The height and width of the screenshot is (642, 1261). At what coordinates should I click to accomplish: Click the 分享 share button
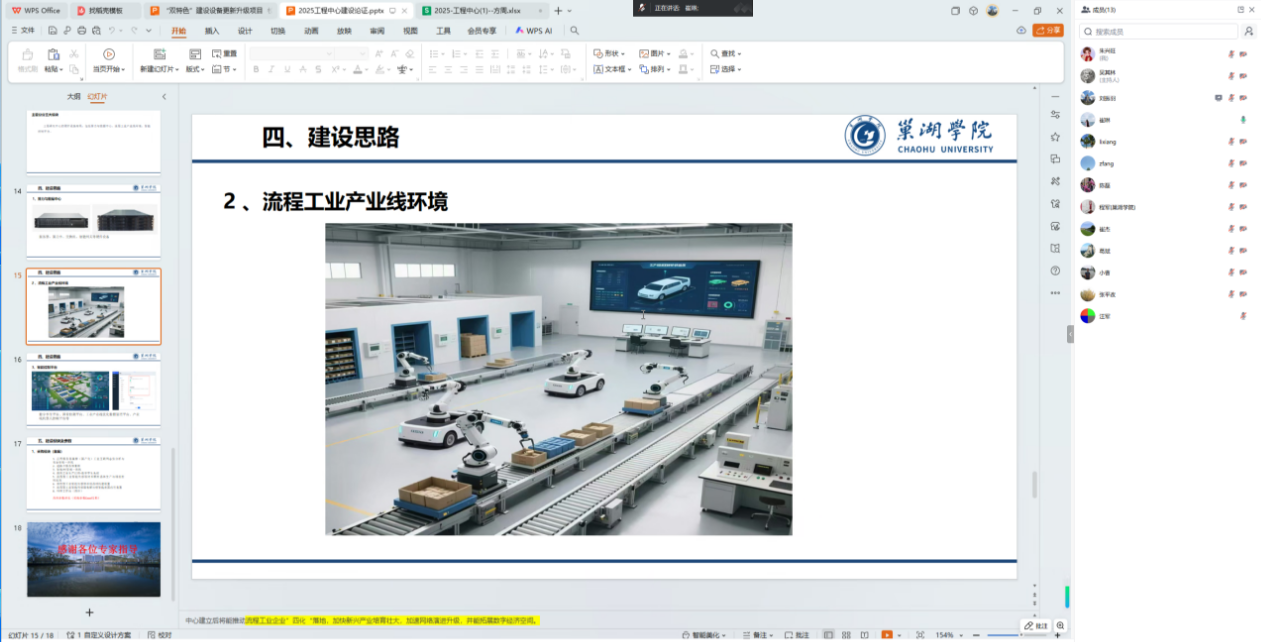[1048, 31]
